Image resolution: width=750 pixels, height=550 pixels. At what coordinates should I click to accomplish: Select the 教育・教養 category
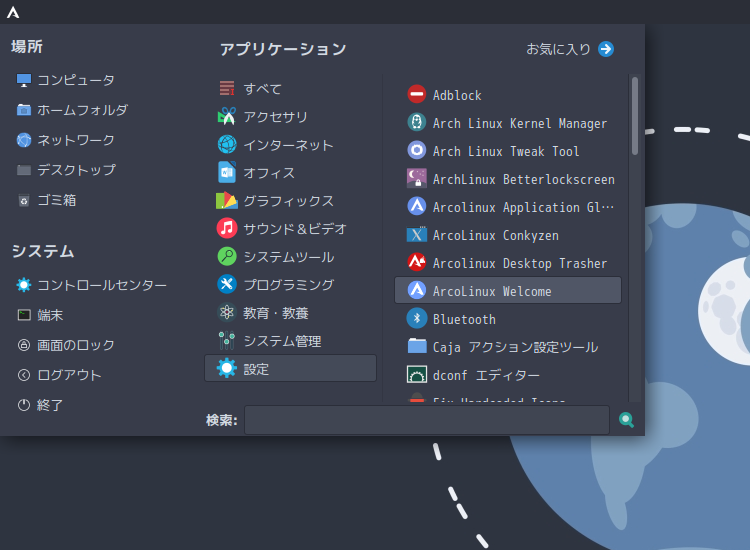[x=291, y=313]
